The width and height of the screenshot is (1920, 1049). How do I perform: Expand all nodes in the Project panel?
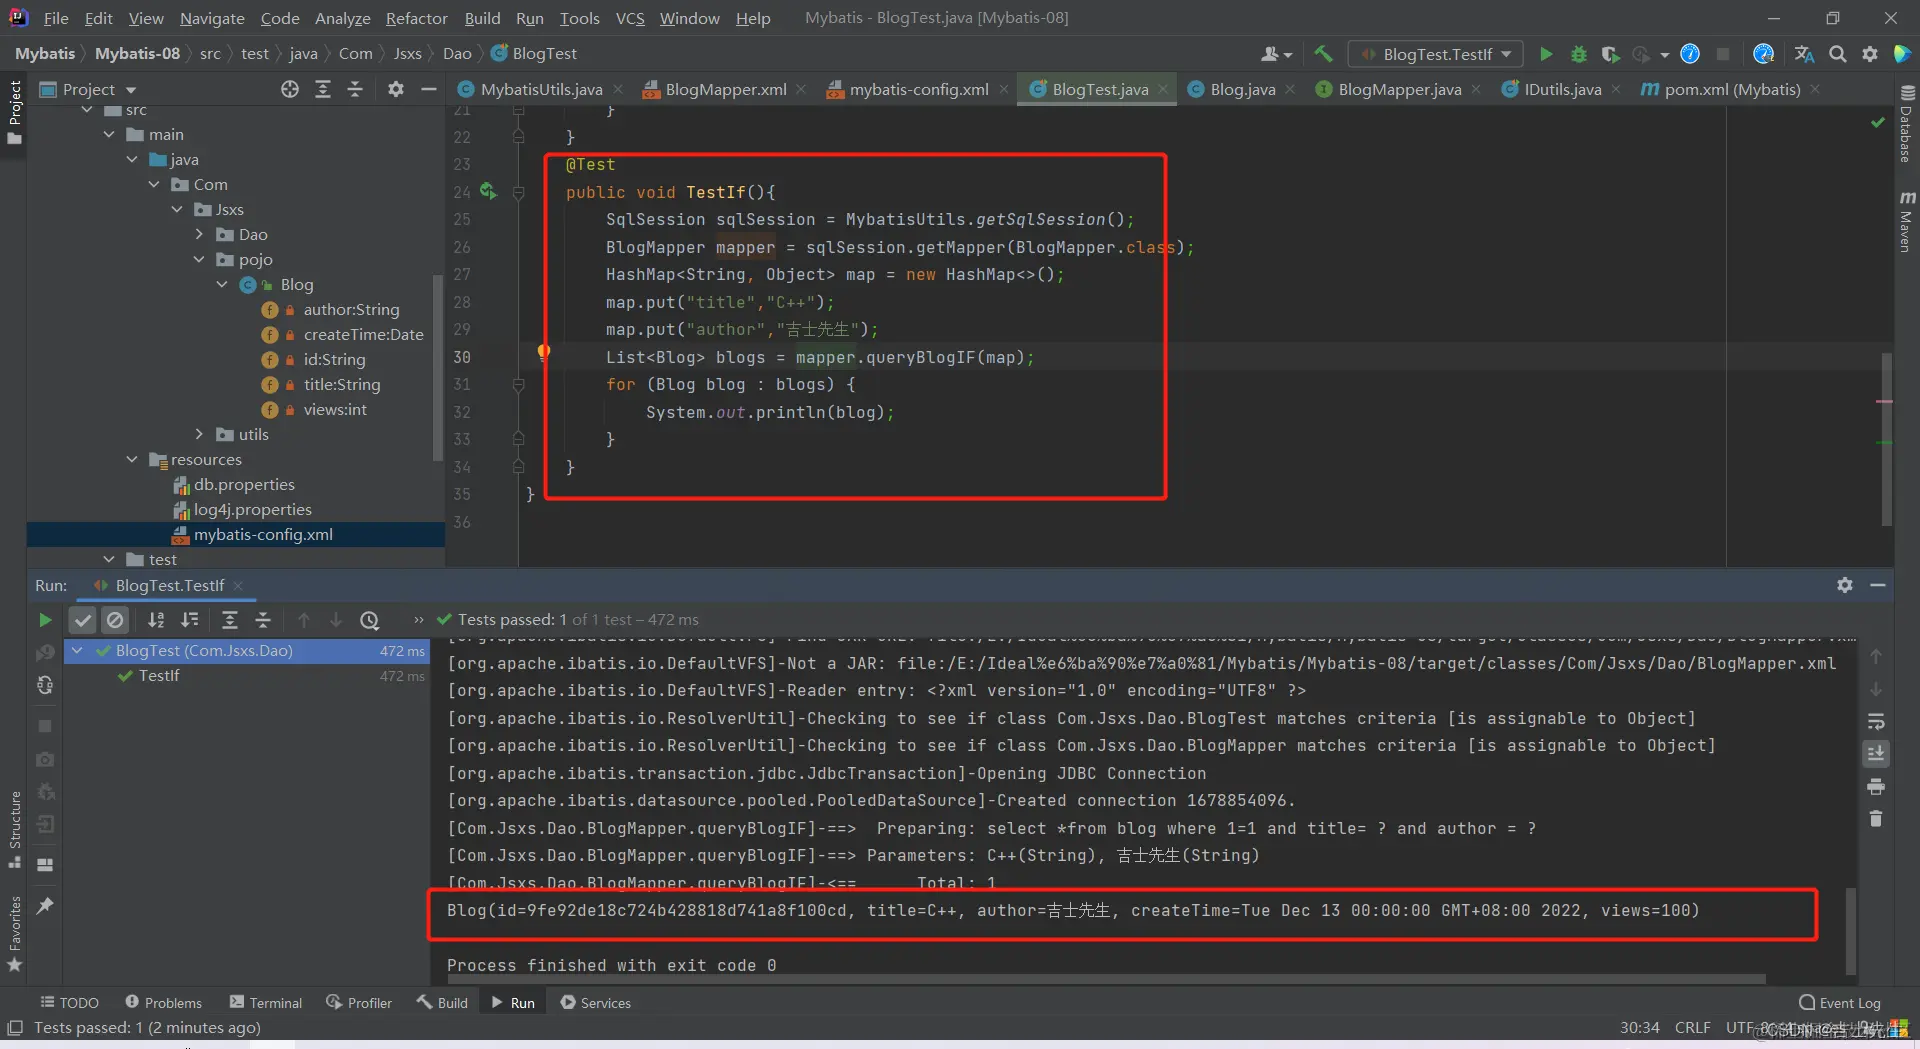[323, 89]
